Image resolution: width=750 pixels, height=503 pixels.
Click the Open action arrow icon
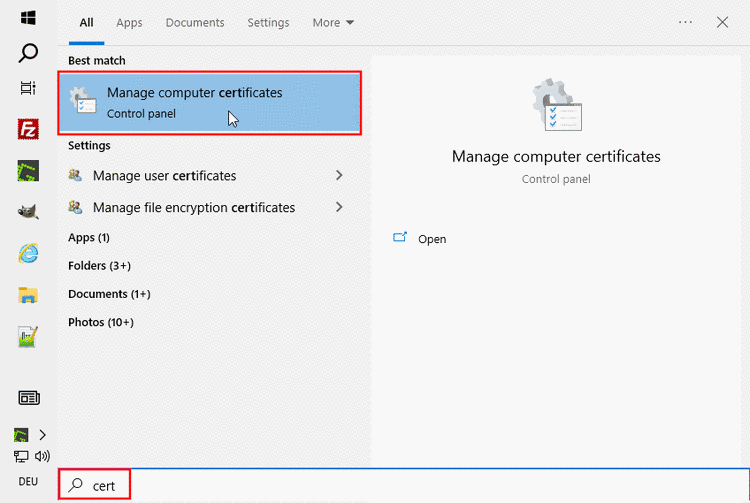400,237
